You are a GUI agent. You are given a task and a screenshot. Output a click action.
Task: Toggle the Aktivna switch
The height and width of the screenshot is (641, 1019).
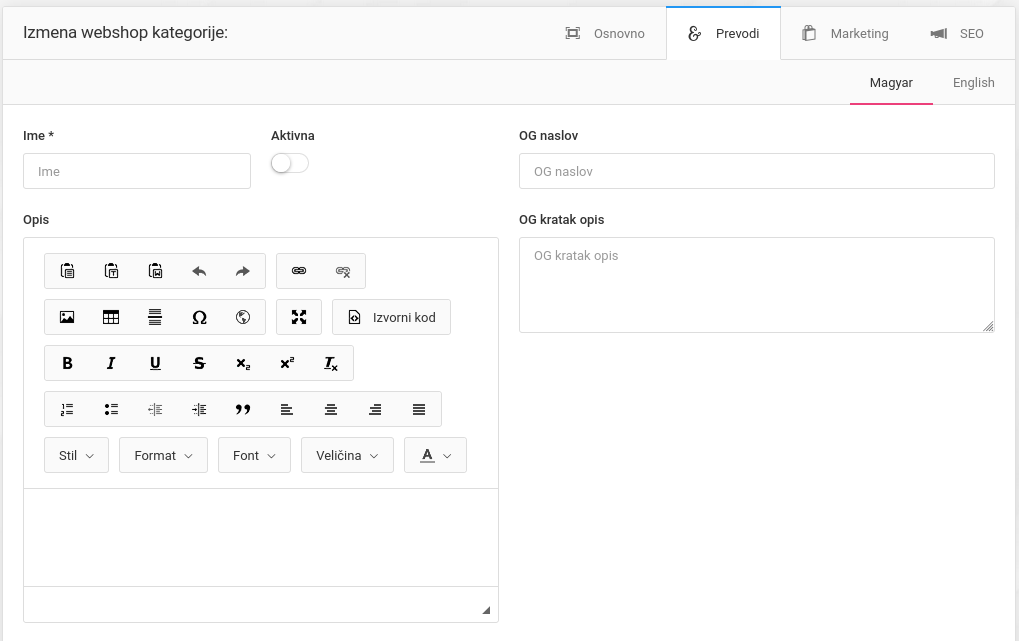[290, 163]
